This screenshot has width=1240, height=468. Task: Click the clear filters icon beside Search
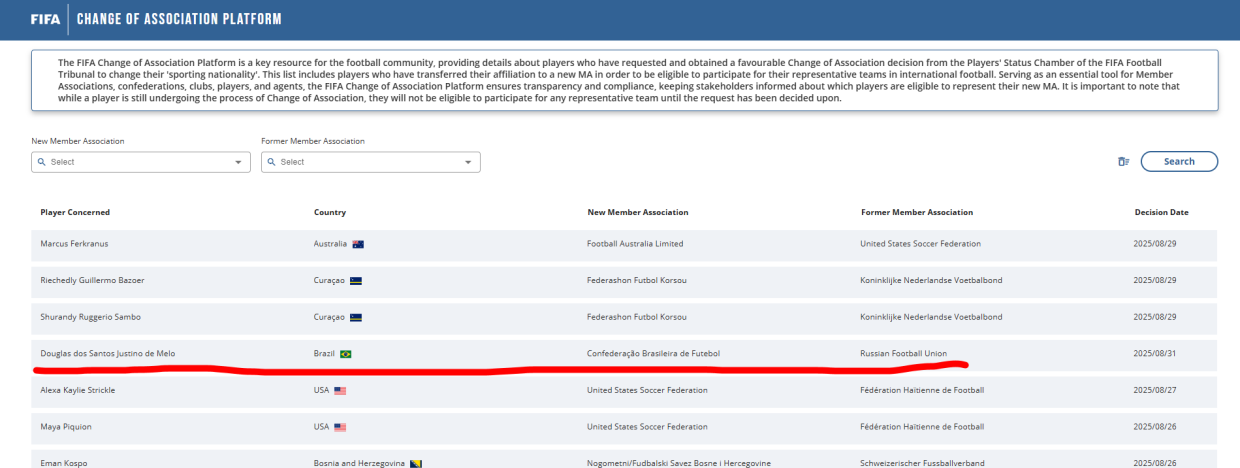[x=1123, y=162]
